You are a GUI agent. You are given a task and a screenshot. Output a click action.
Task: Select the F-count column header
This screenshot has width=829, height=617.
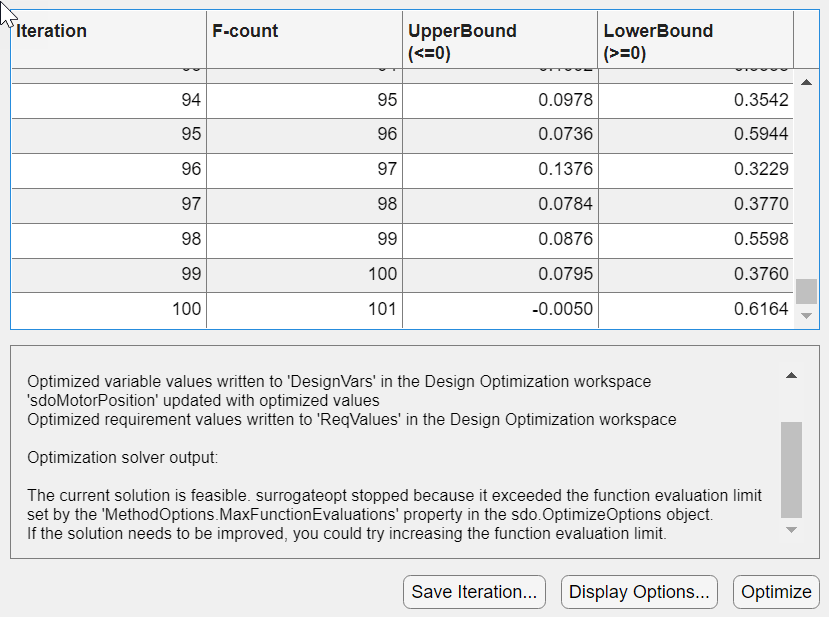tap(305, 40)
